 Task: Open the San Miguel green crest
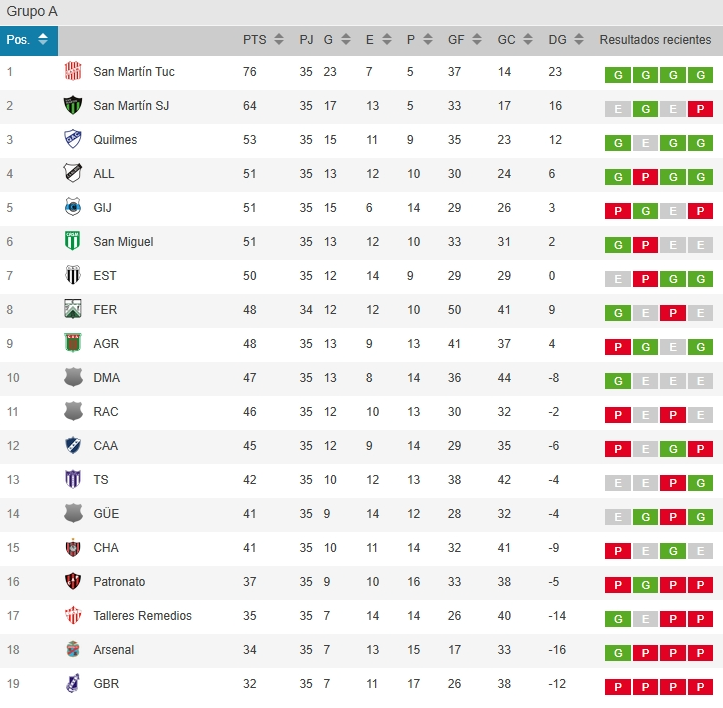(x=72, y=241)
